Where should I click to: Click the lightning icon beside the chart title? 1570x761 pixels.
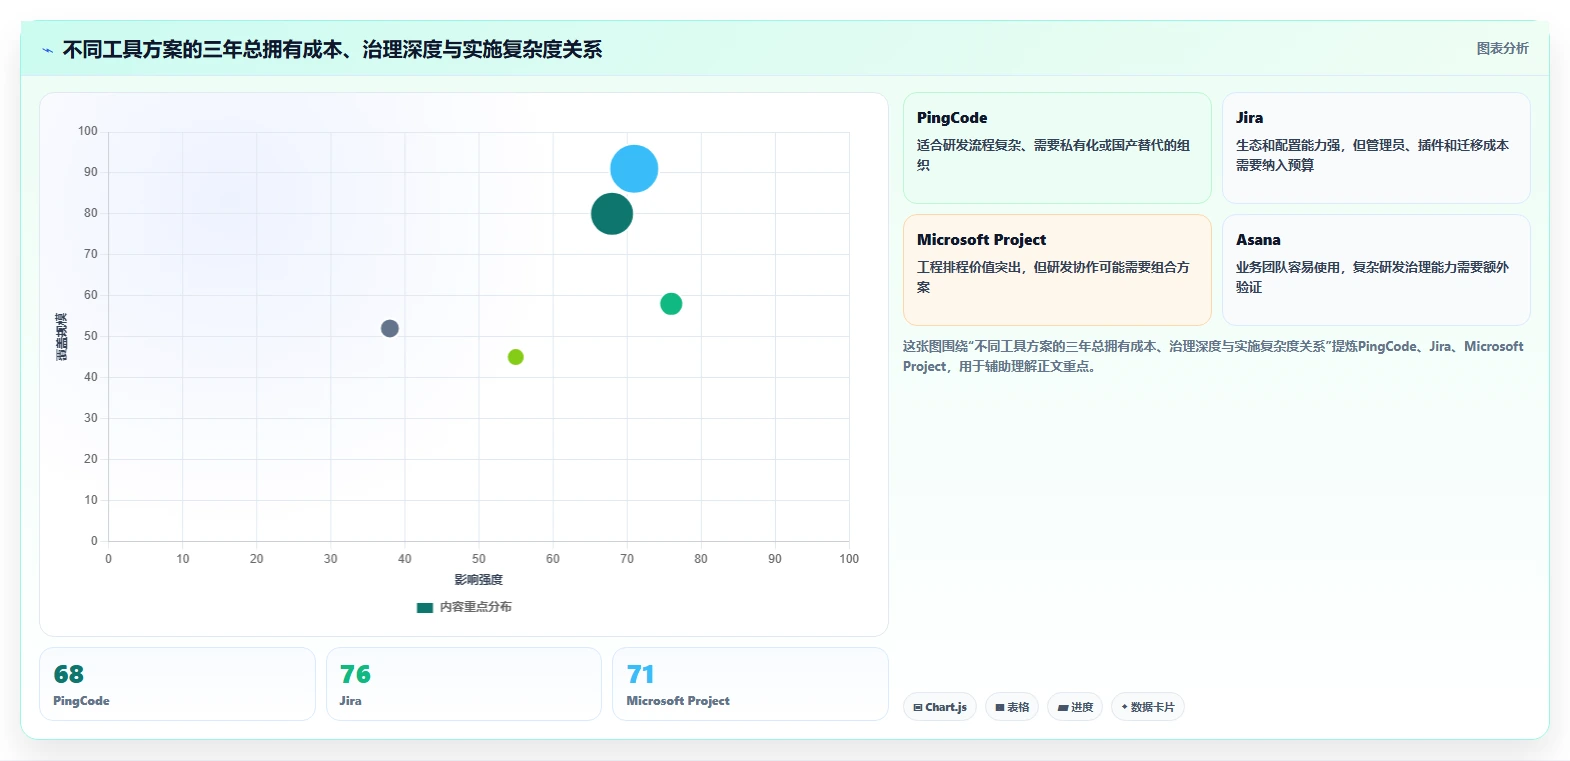pos(47,50)
